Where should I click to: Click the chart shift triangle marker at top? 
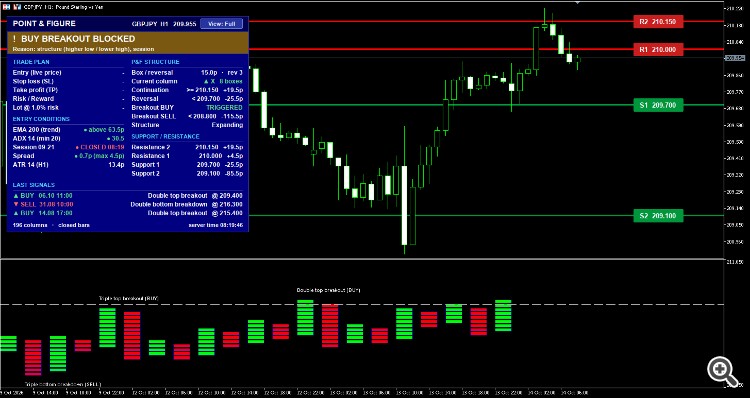[x=577, y=2]
